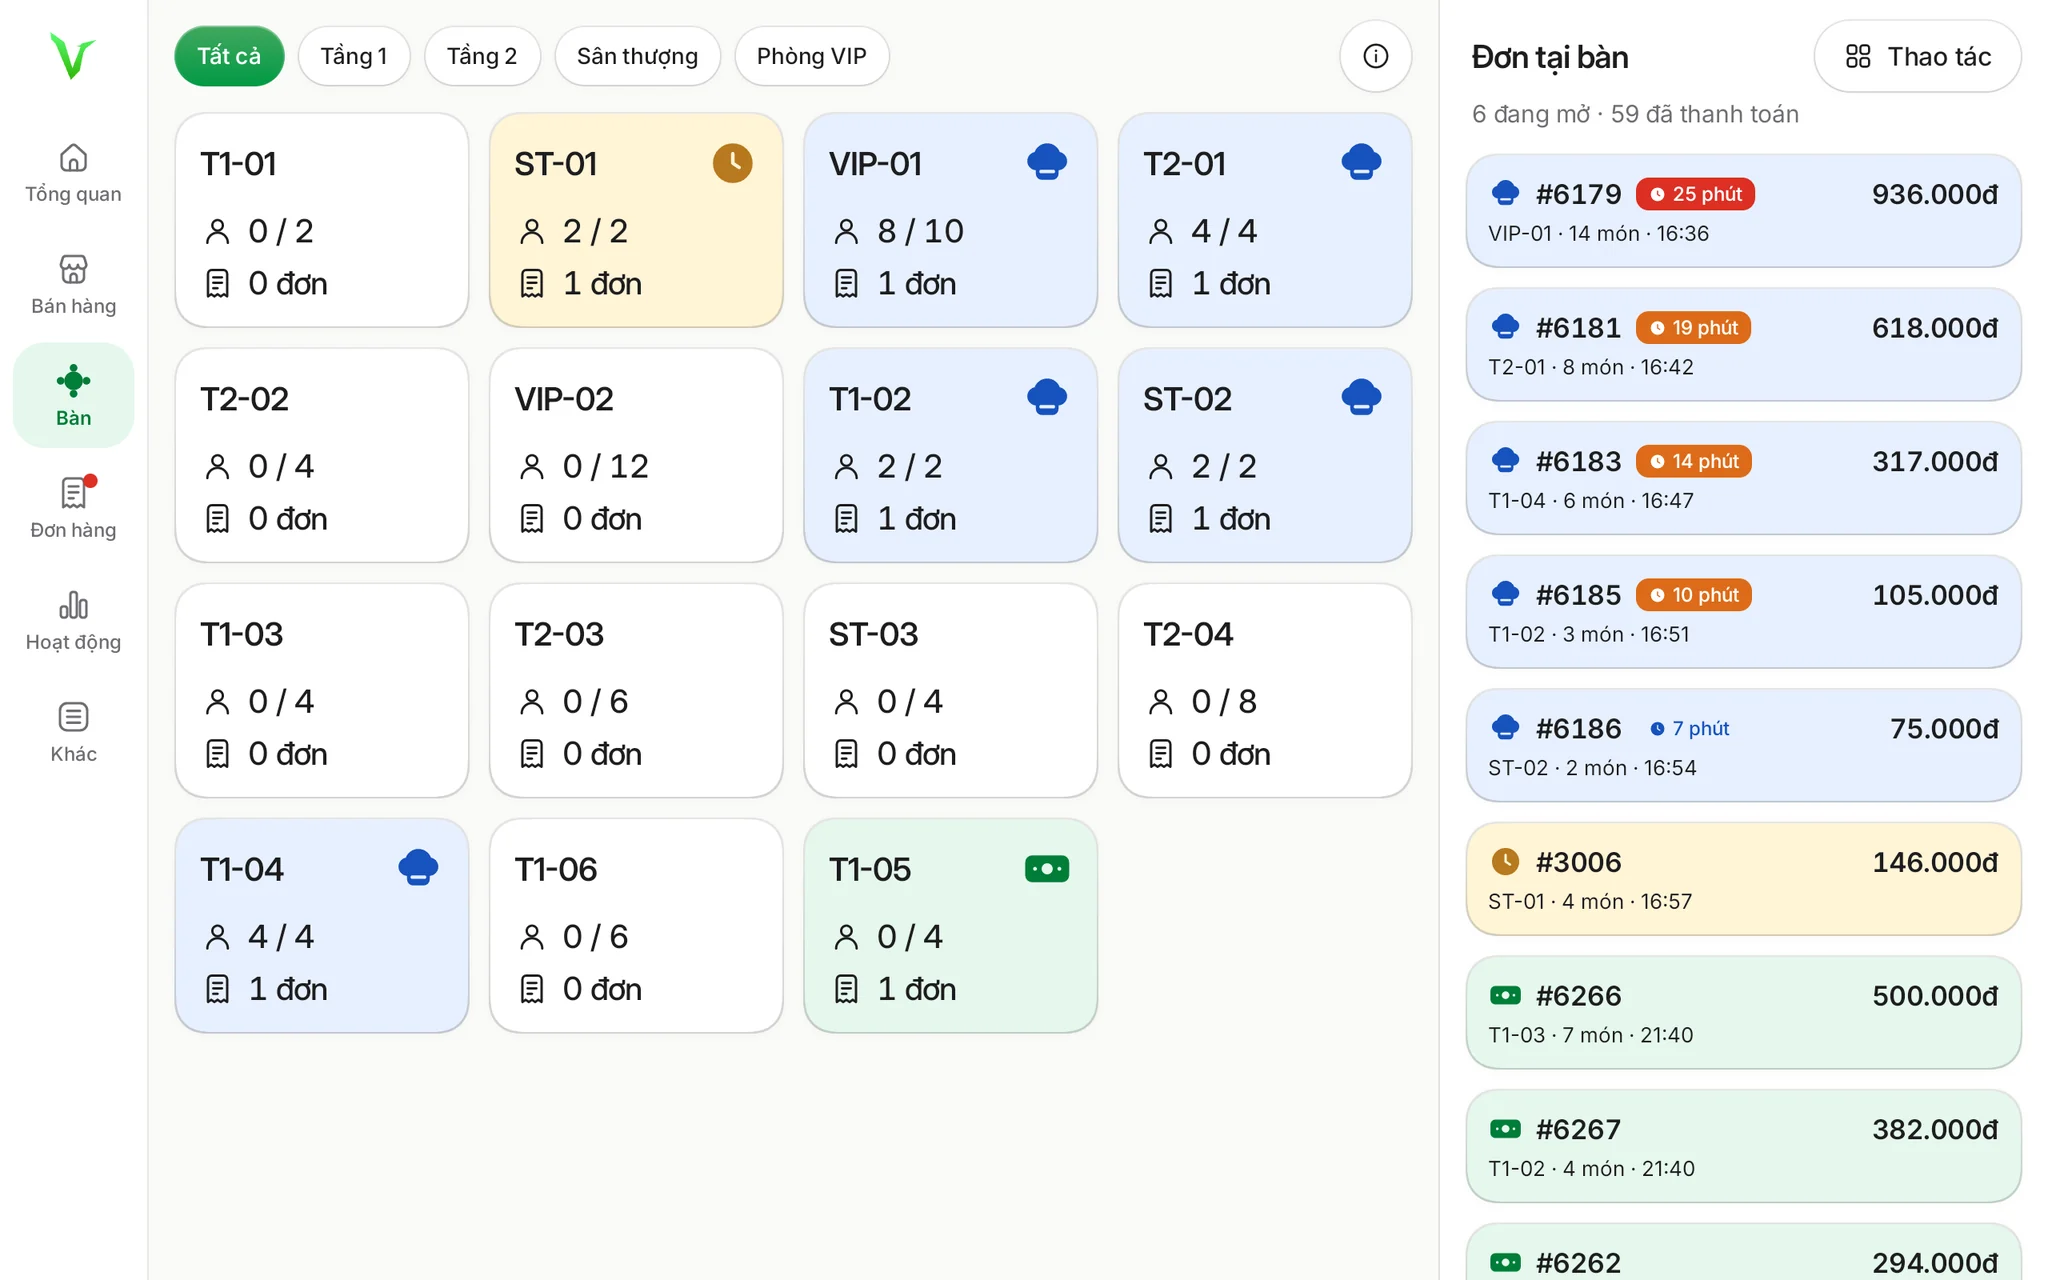Viewport: 2048px width, 1280px height.
Task: Select table T1-01
Action: (x=322, y=220)
